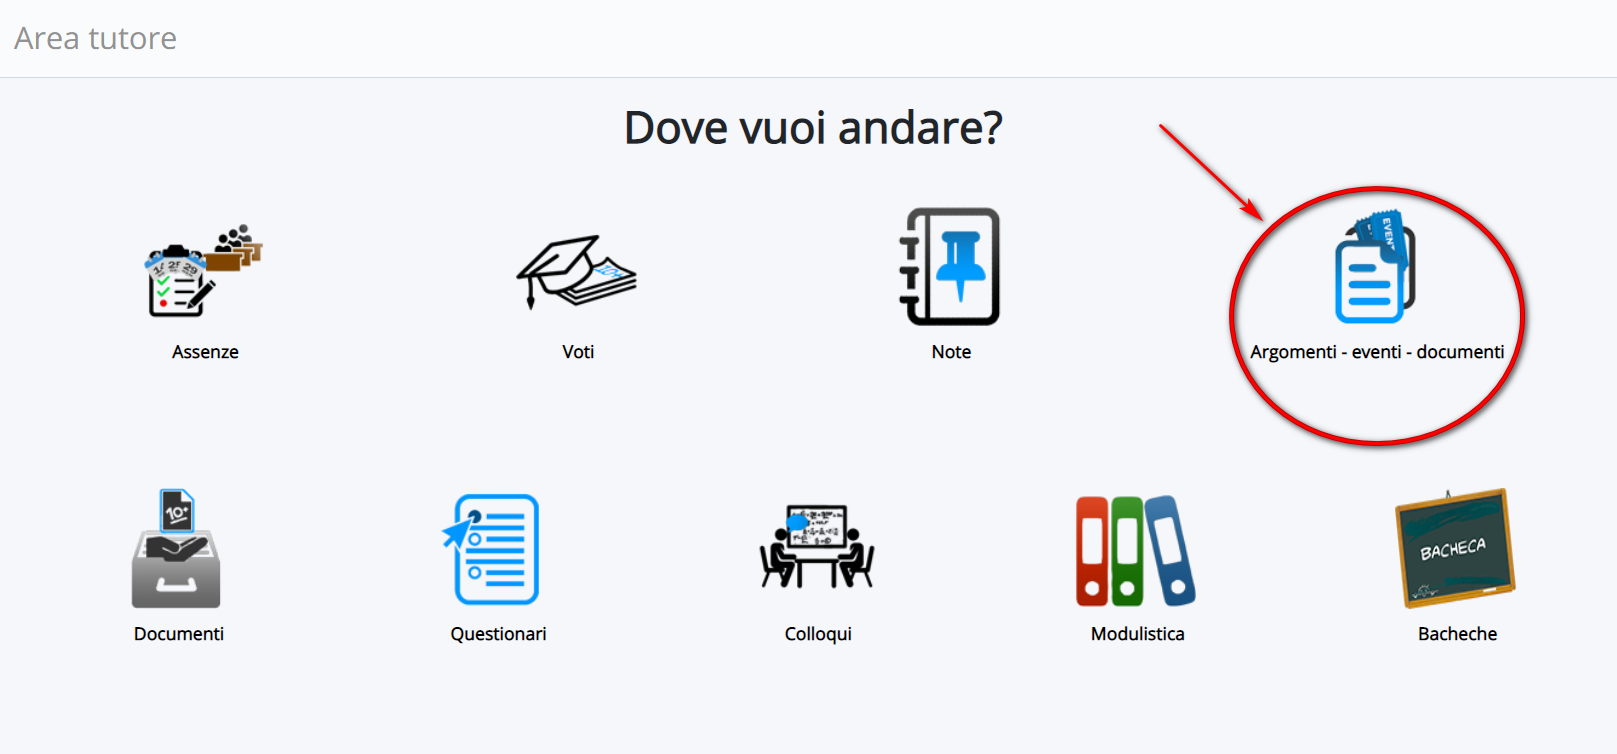
Task: Launch the Questionari checklist icon
Action: 492,549
